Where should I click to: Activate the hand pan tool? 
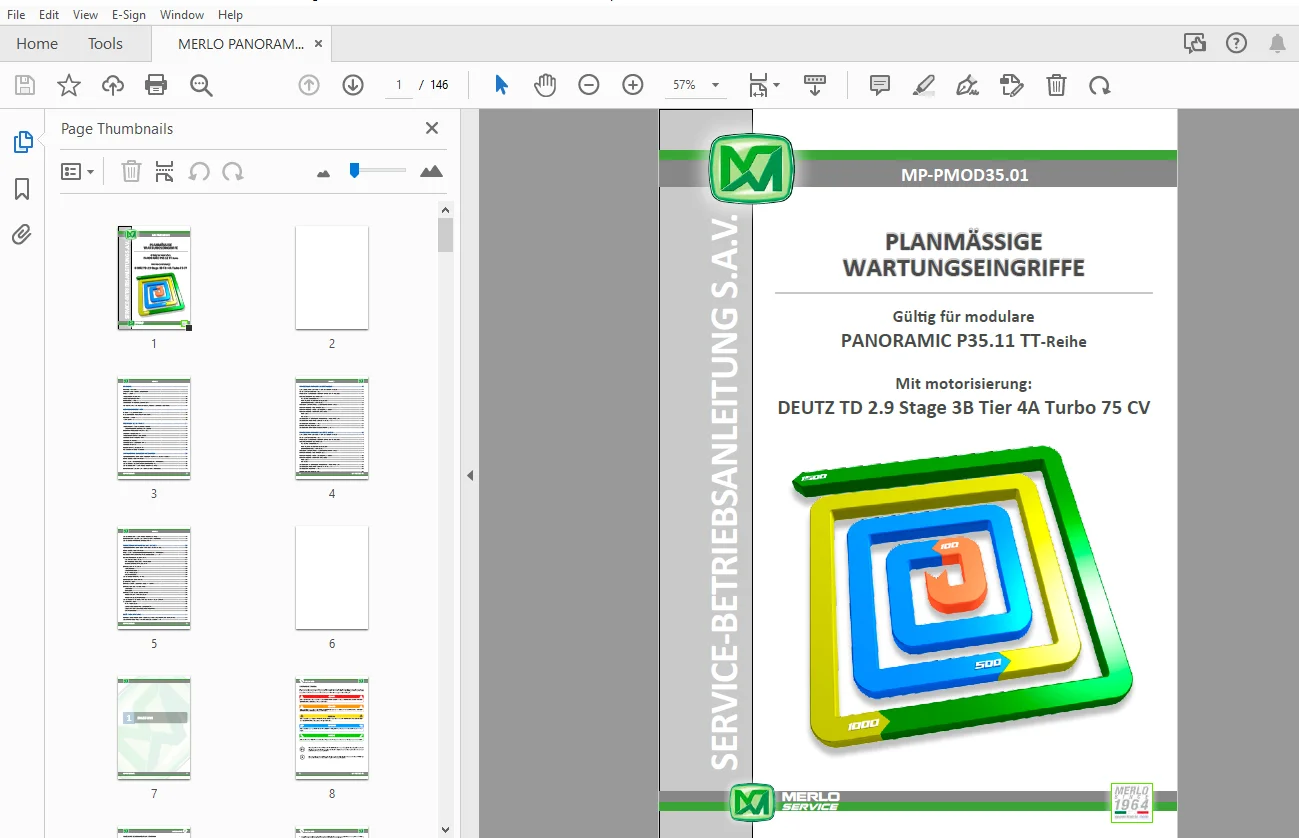(545, 85)
